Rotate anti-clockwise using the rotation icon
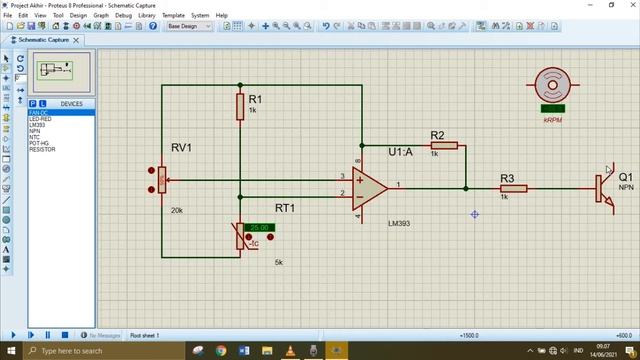640x360 pixels. point(20,68)
